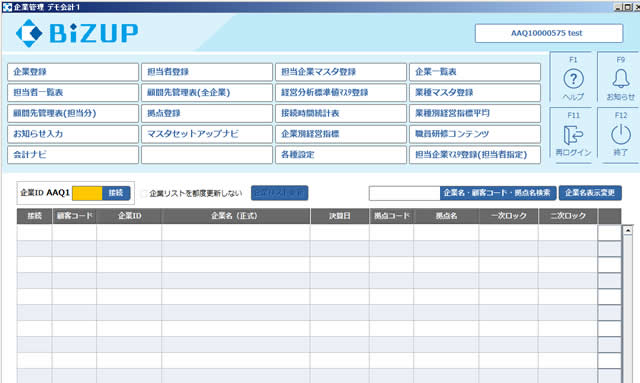Open 各種設定 menu button
This screenshot has height=383, width=640.
pyautogui.click(x=341, y=155)
